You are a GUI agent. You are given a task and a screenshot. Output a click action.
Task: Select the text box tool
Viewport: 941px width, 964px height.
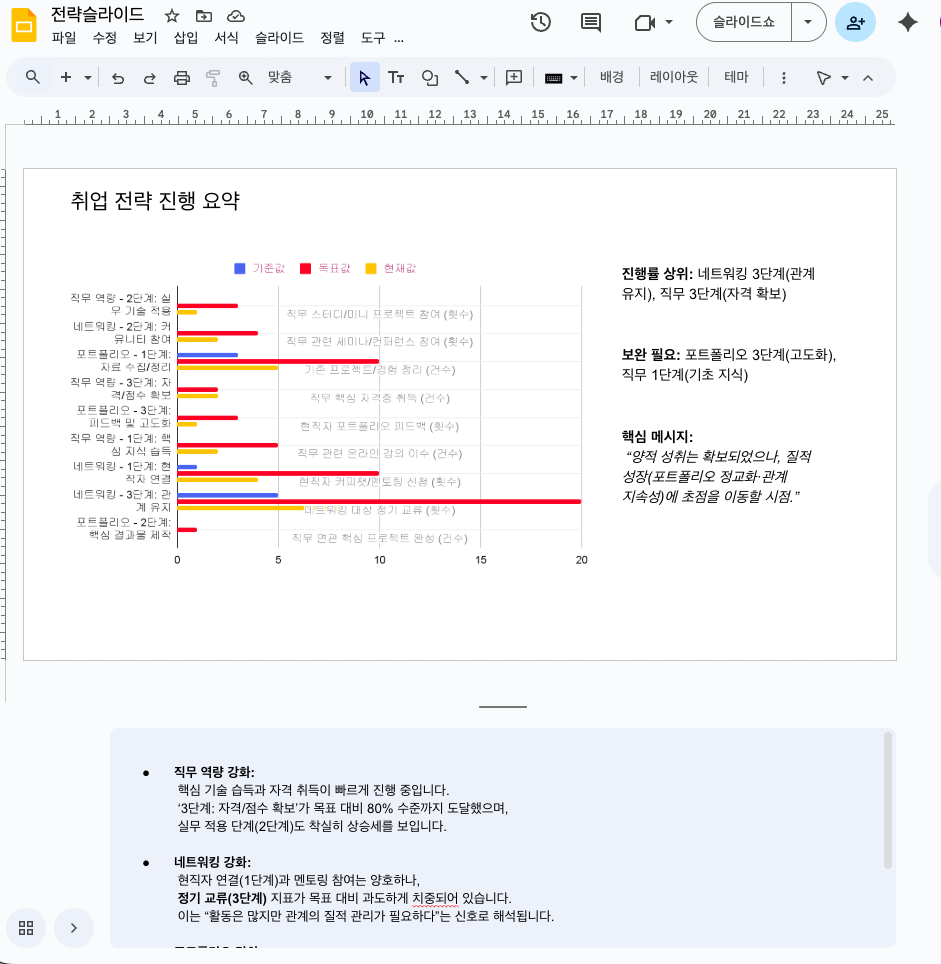(396, 78)
